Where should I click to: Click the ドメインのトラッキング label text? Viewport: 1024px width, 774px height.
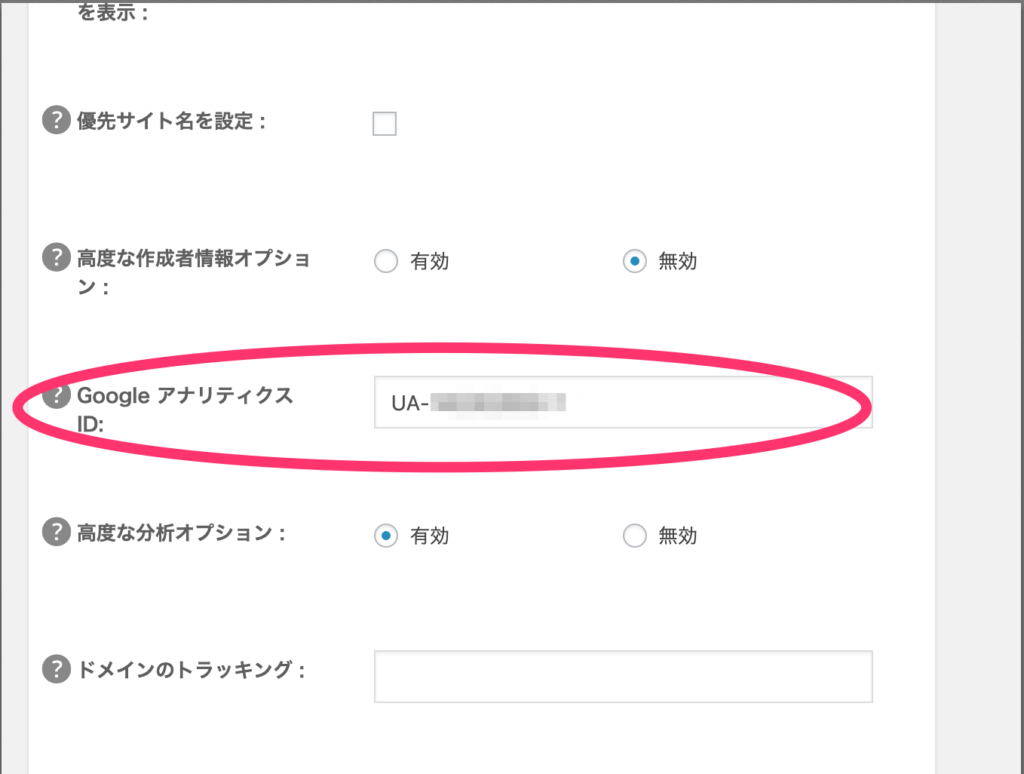190,670
